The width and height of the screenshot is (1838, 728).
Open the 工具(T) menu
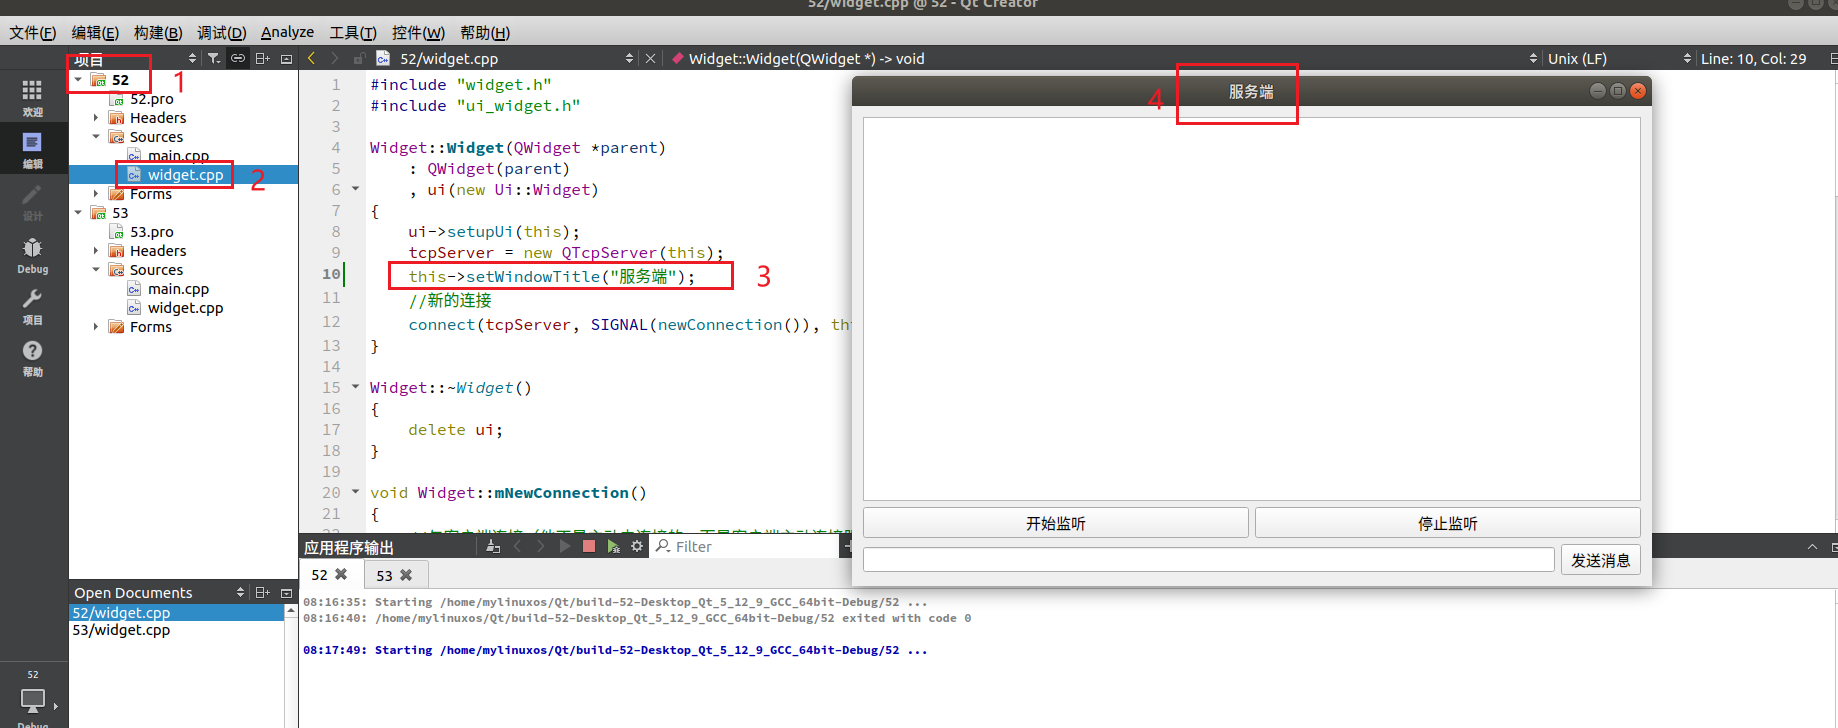353,32
